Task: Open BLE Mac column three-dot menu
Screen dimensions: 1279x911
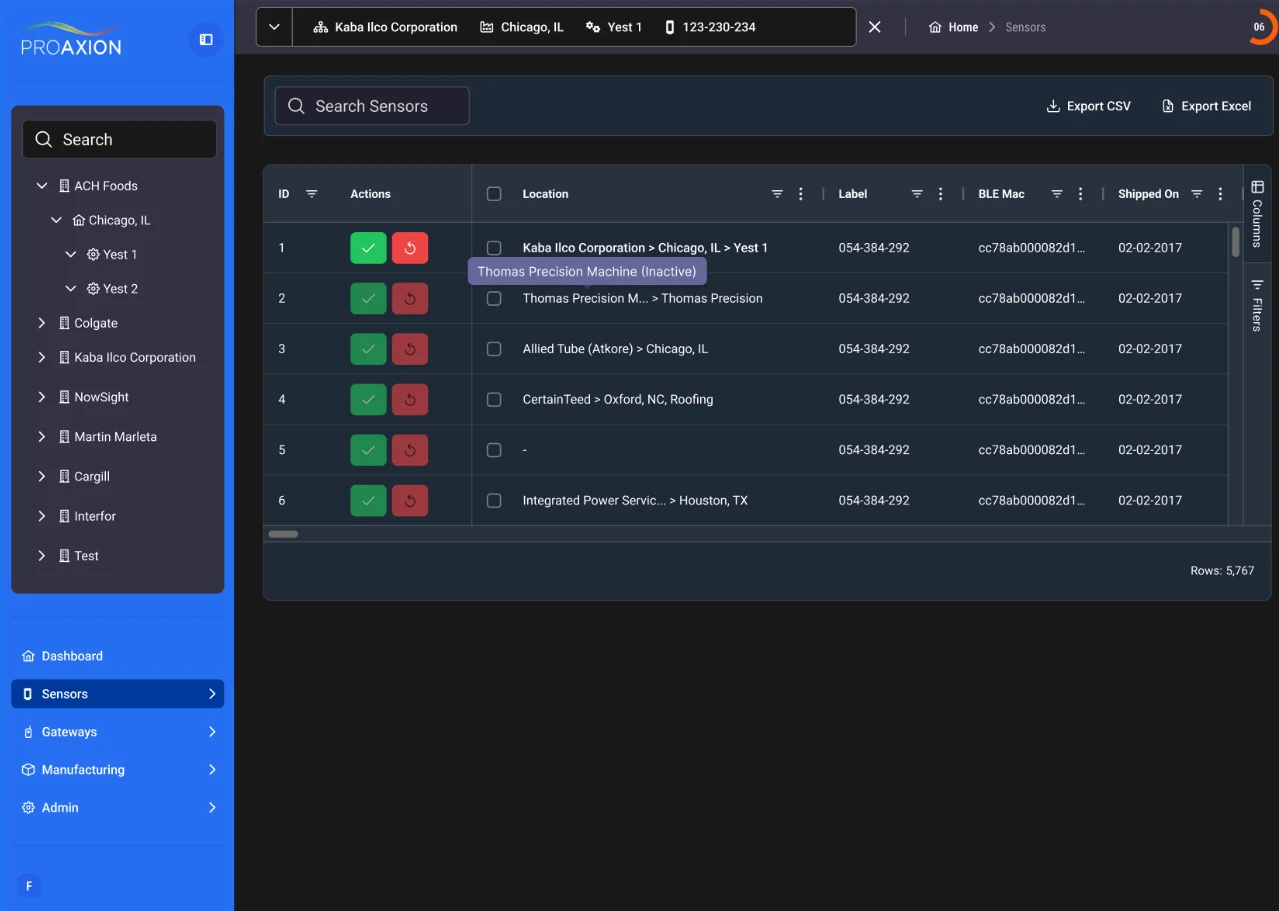Action: (x=1081, y=194)
